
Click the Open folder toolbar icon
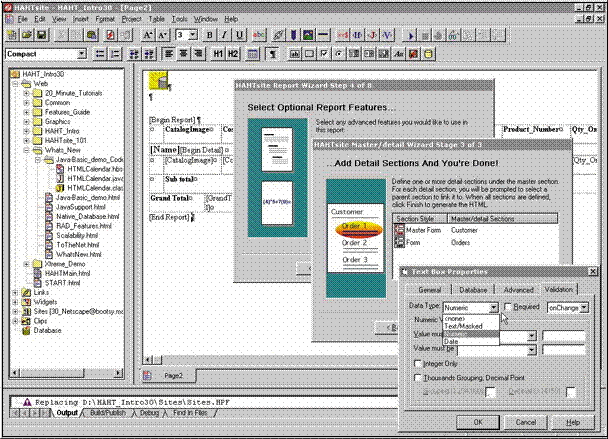pyautogui.click(x=27, y=35)
